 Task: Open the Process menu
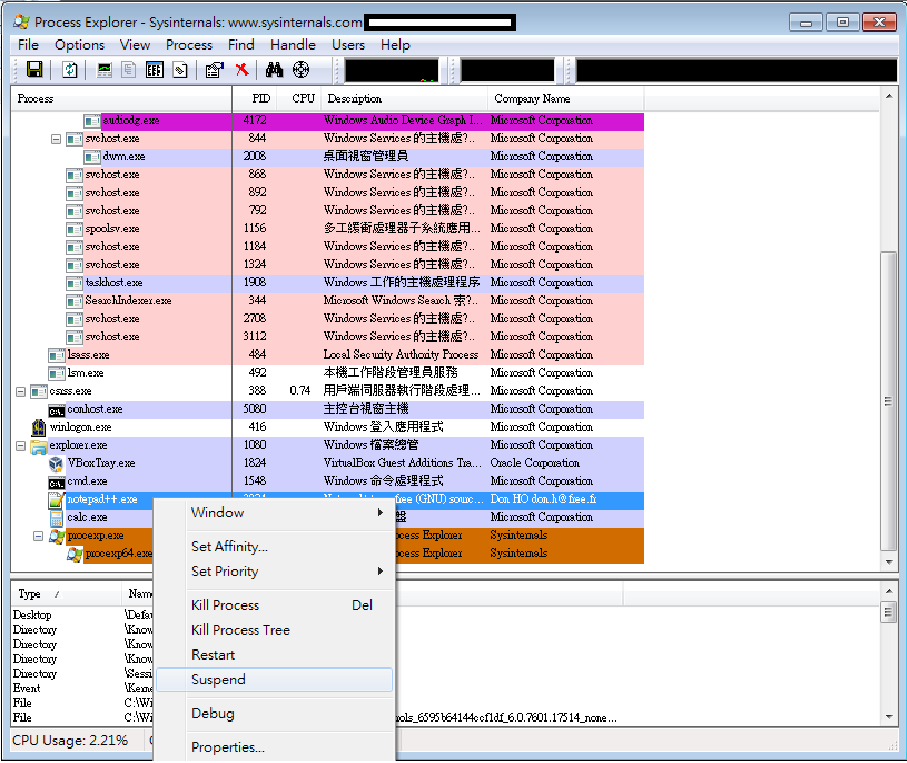coord(189,45)
